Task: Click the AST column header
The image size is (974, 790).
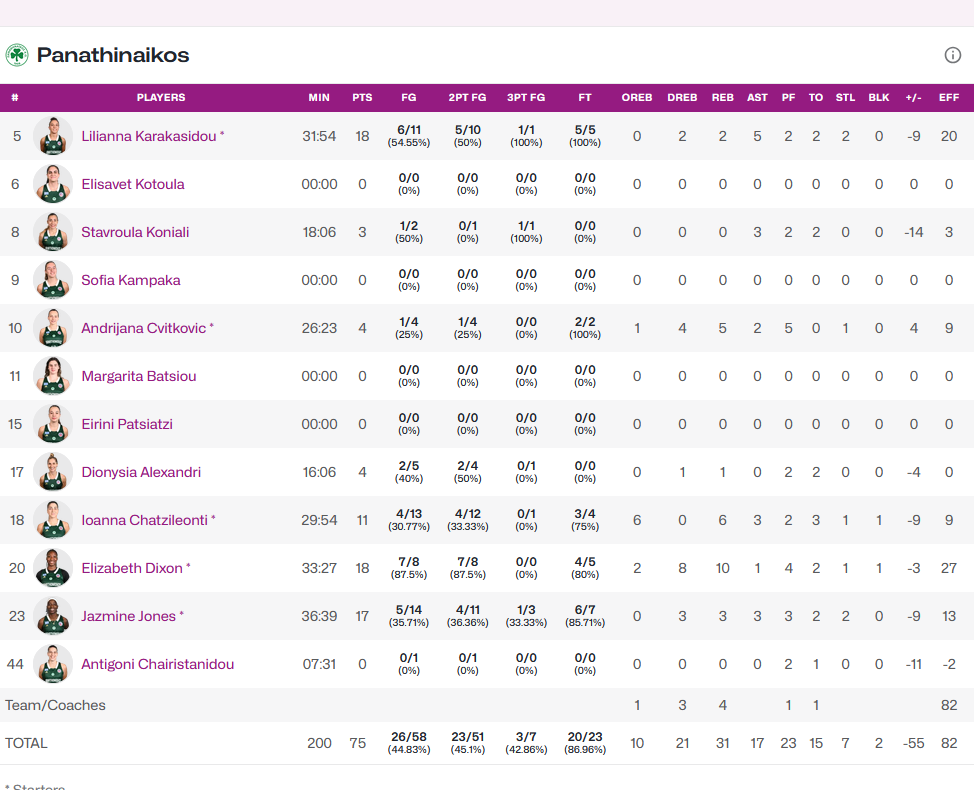Action: pos(757,98)
